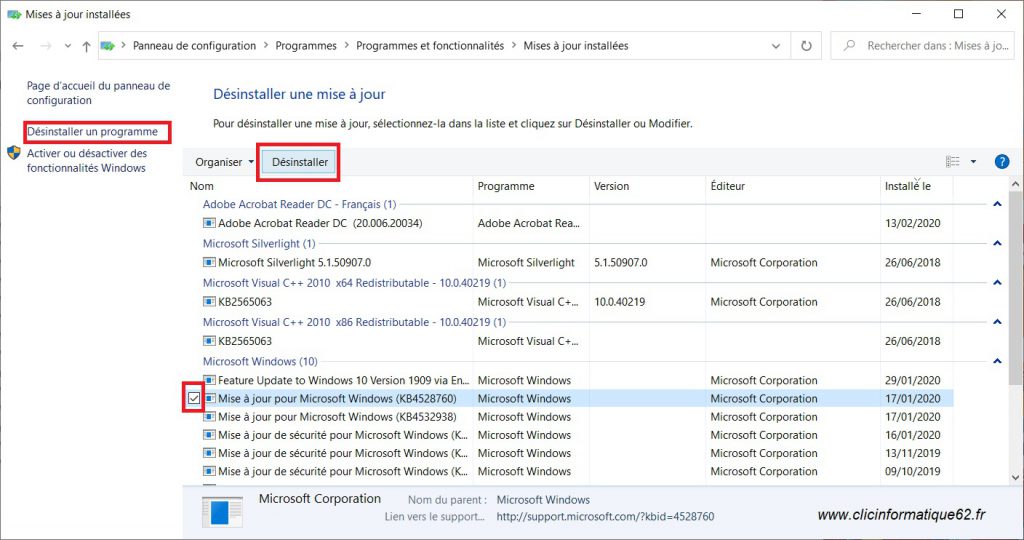This screenshot has height=540, width=1024.
Task: Collapse the Adobe Acrobat Reader DC group
Action: [x=997, y=204]
